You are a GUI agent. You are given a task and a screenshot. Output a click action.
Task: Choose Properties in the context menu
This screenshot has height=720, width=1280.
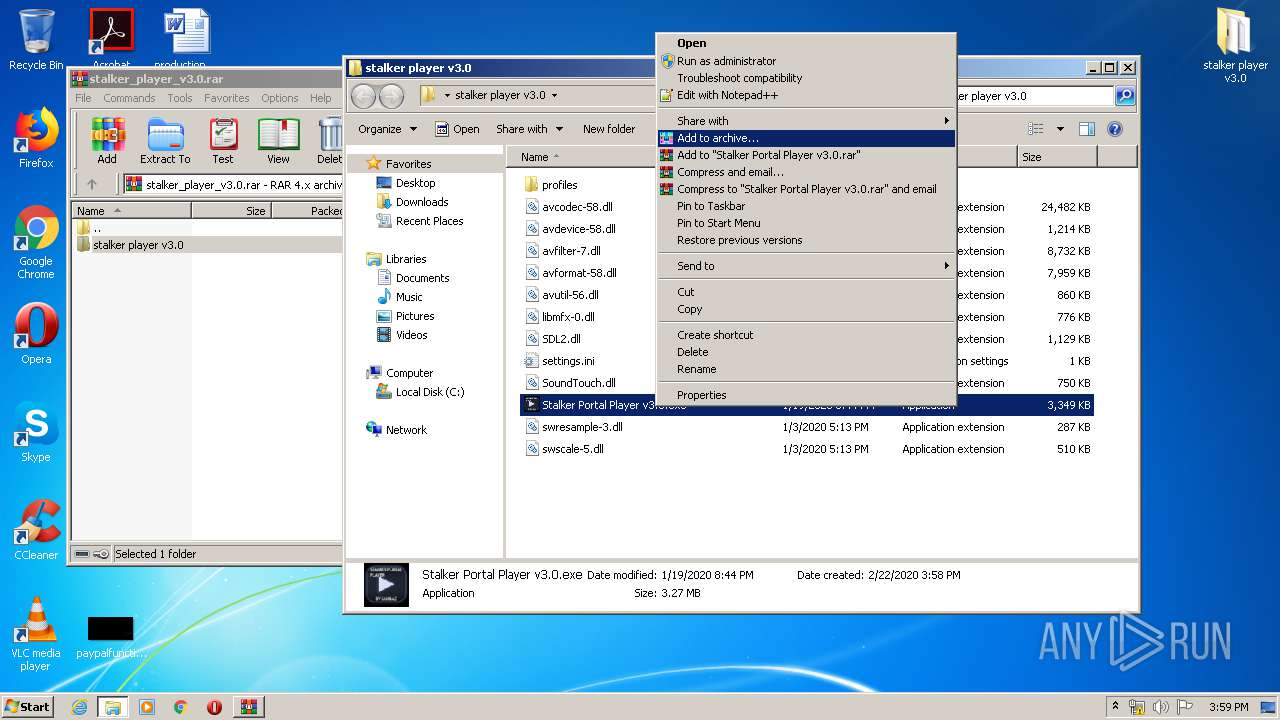[806, 395]
